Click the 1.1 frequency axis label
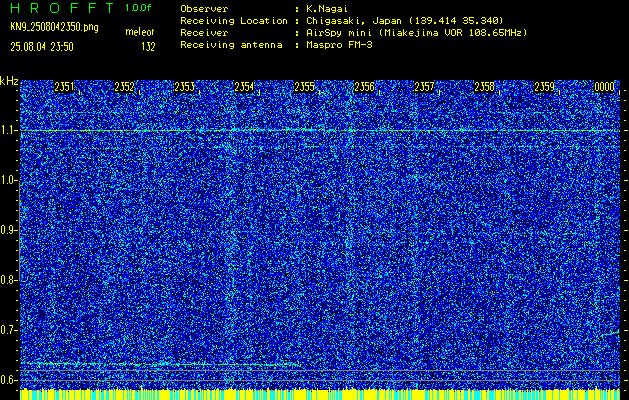The height and width of the screenshot is (400, 629). tap(8, 130)
